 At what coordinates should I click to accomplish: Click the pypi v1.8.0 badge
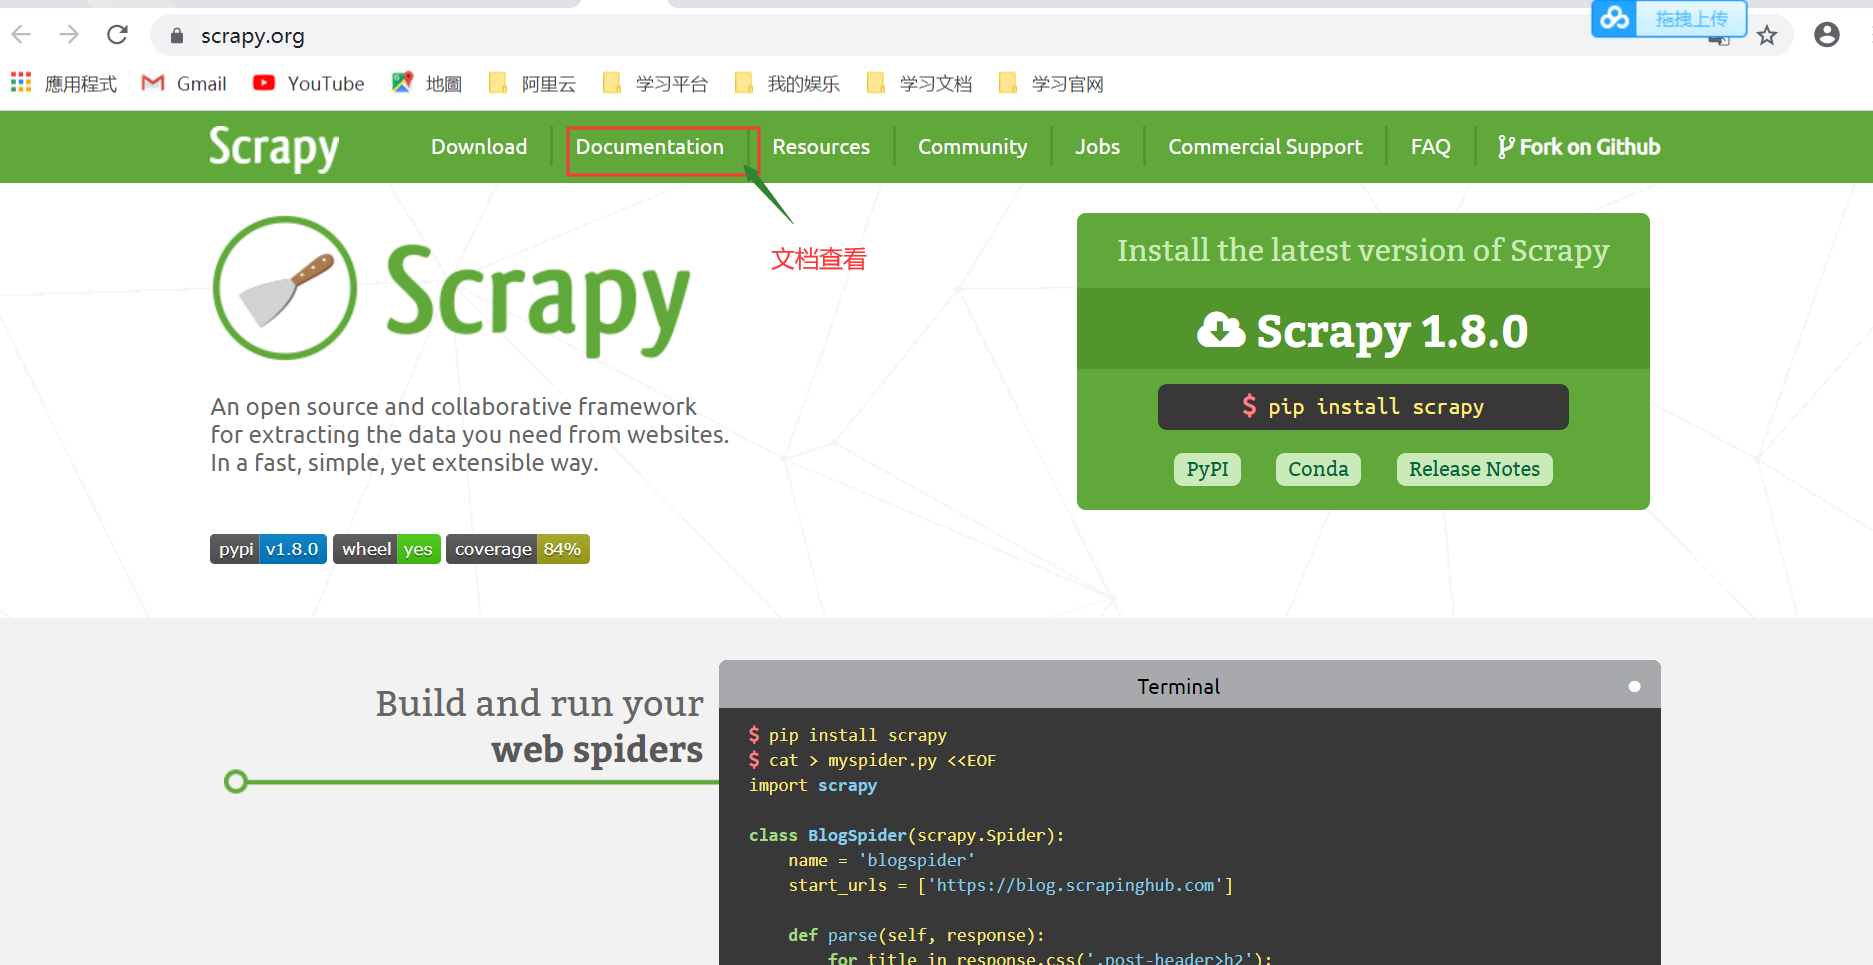[x=268, y=549]
